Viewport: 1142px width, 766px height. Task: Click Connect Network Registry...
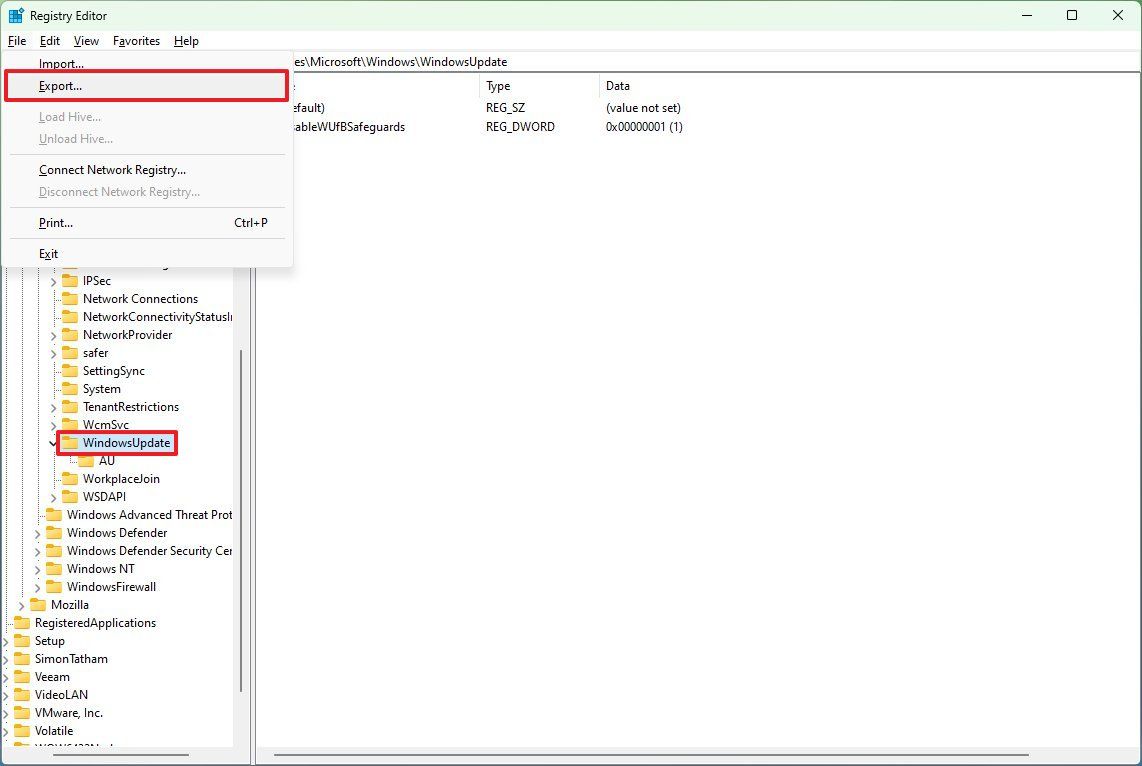[x=112, y=169]
